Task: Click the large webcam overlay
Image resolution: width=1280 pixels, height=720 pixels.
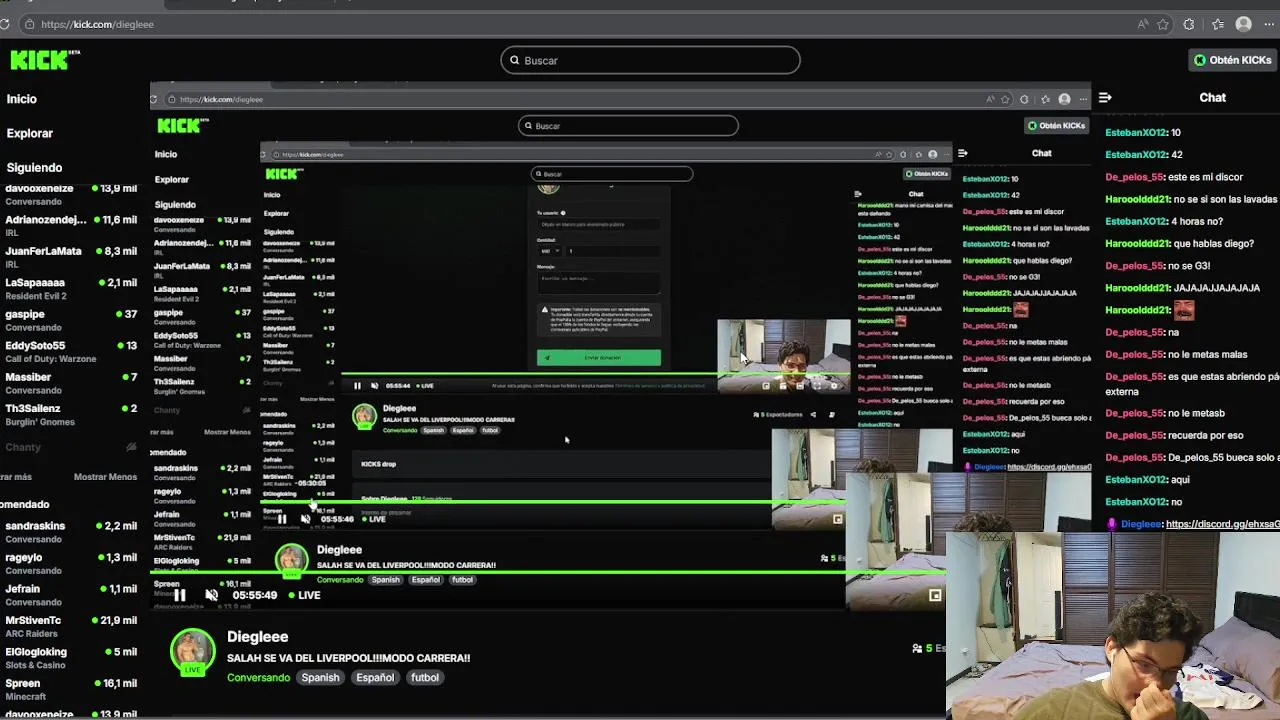Action: coord(1112,625)
